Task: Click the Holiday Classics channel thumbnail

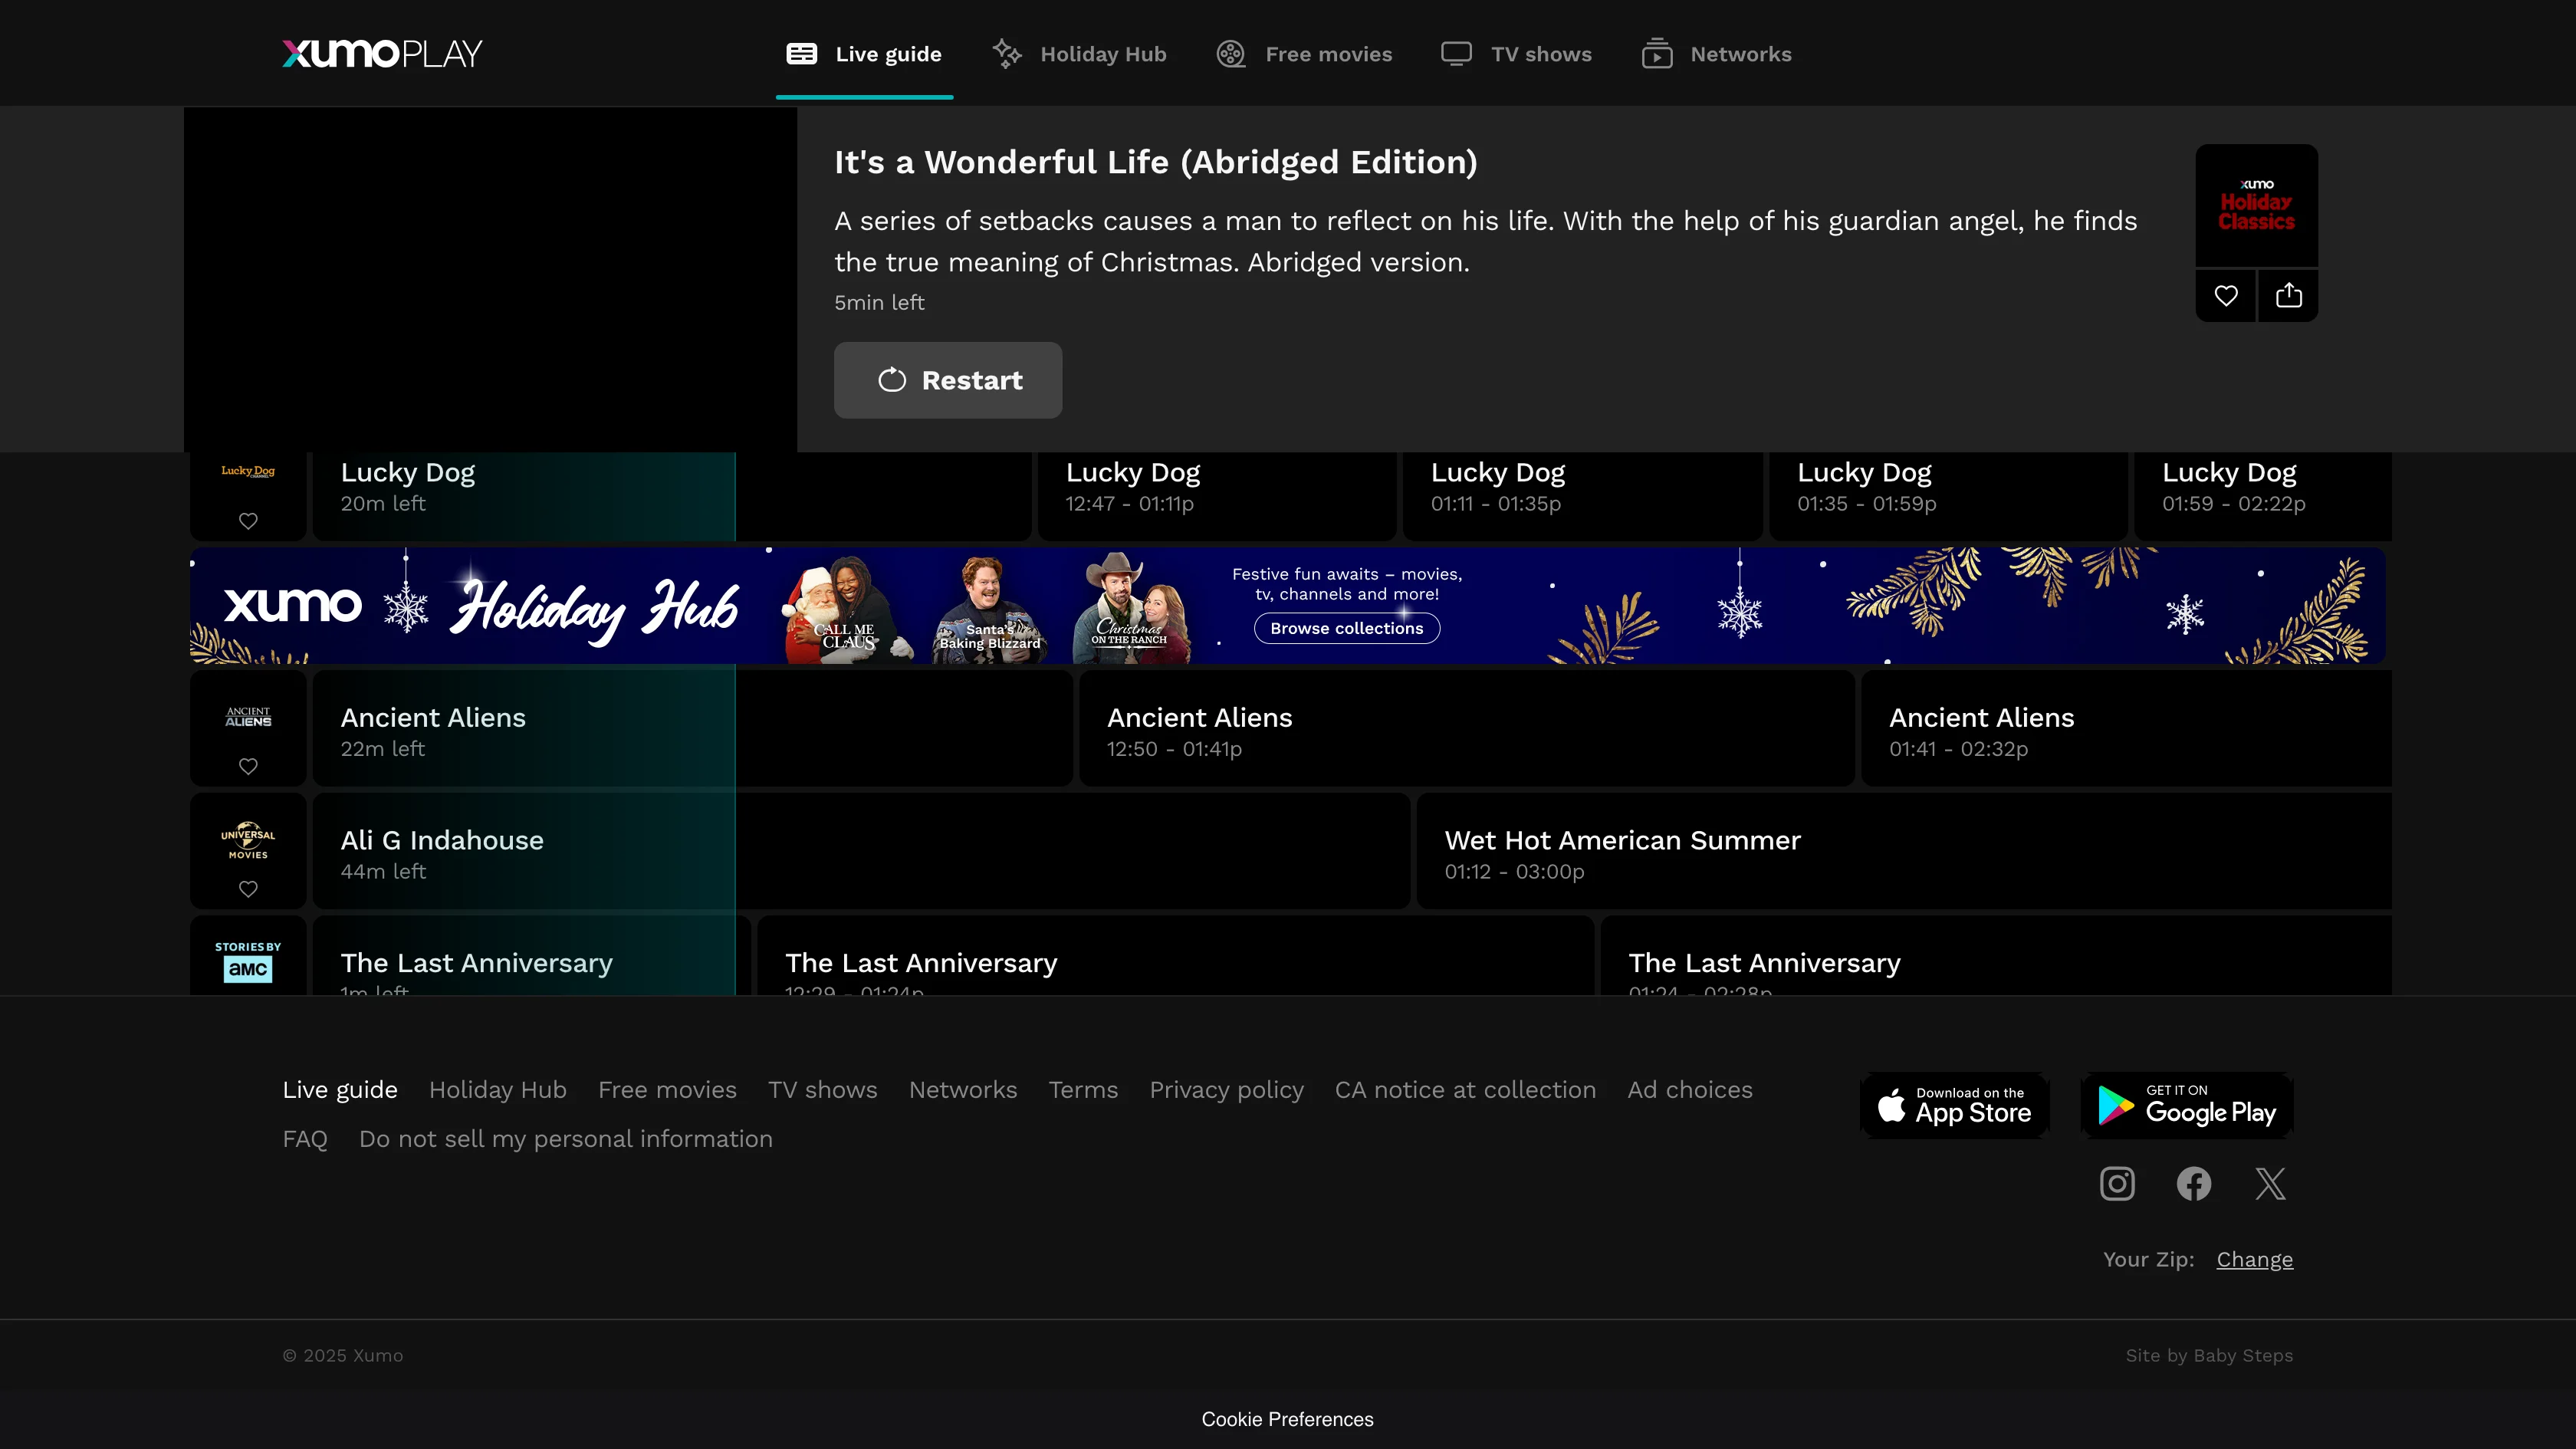Action: tap(2256, 206)
